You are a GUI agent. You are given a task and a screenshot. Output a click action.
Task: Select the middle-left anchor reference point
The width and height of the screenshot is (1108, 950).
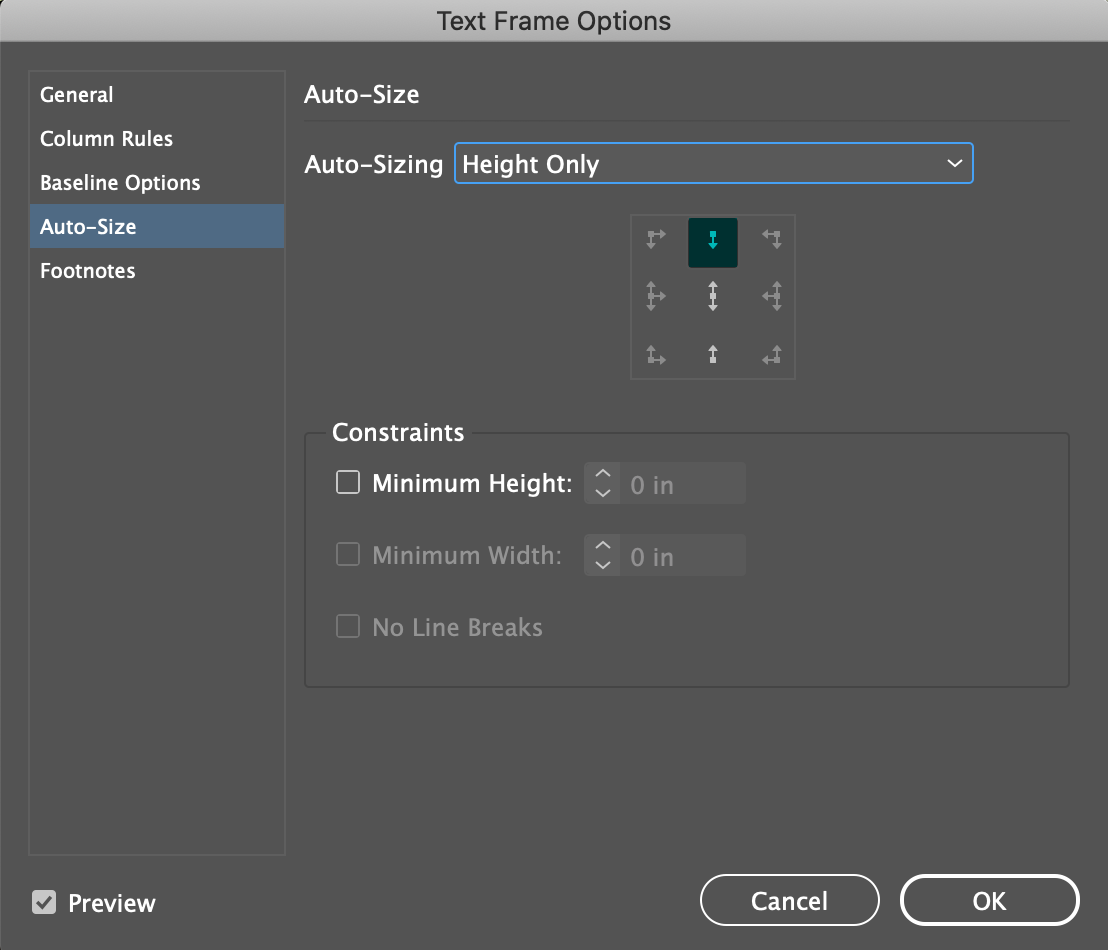656,296
